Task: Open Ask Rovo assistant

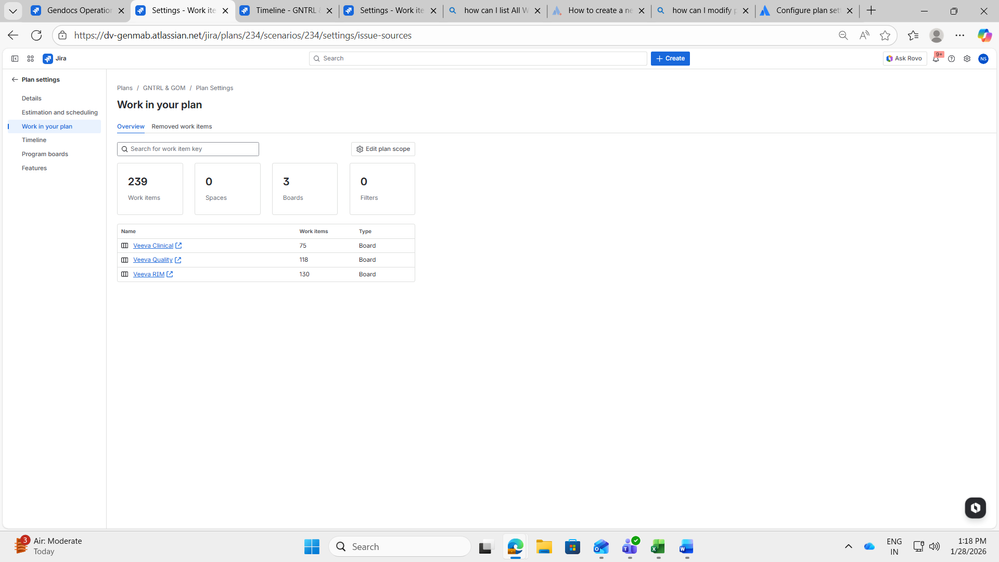Action: (x=905, y=59)
